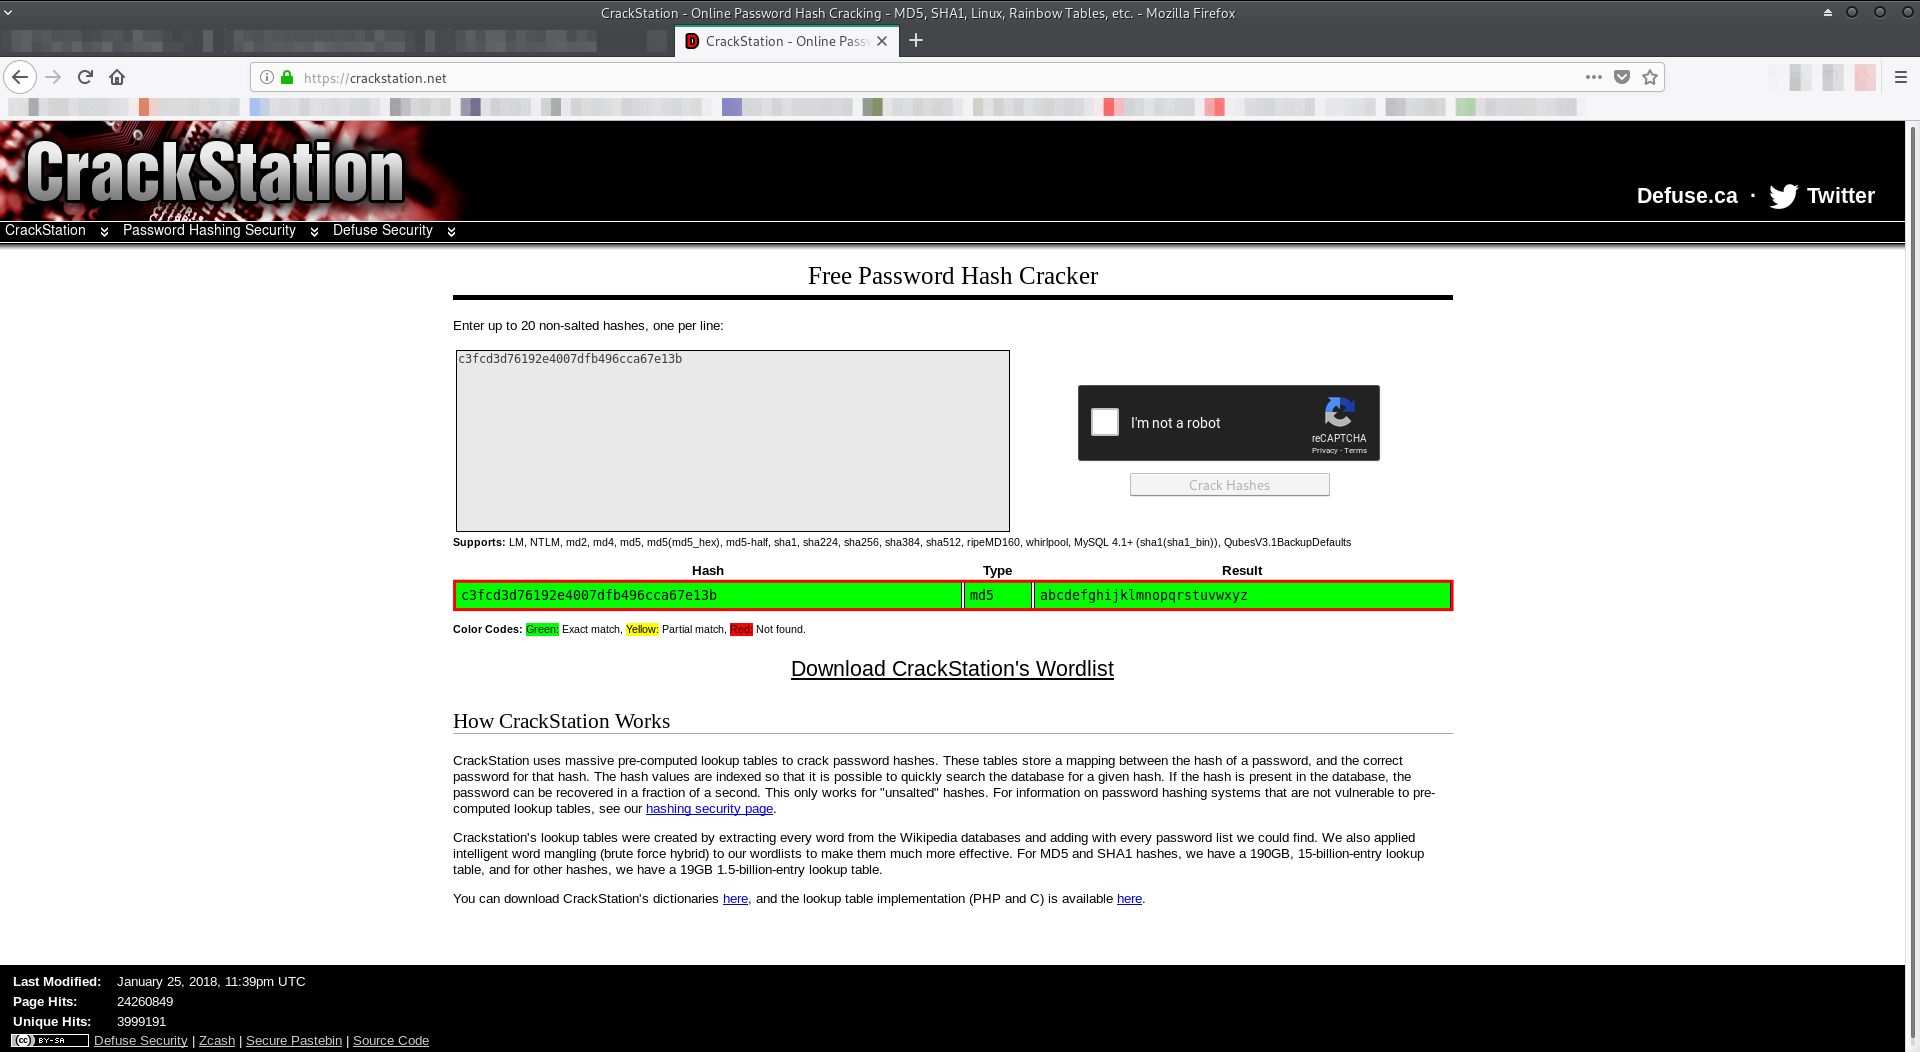Save page to Pocket icon
The height and width of the screenshot is (1052, 1920).
(x=1622, y=77)
